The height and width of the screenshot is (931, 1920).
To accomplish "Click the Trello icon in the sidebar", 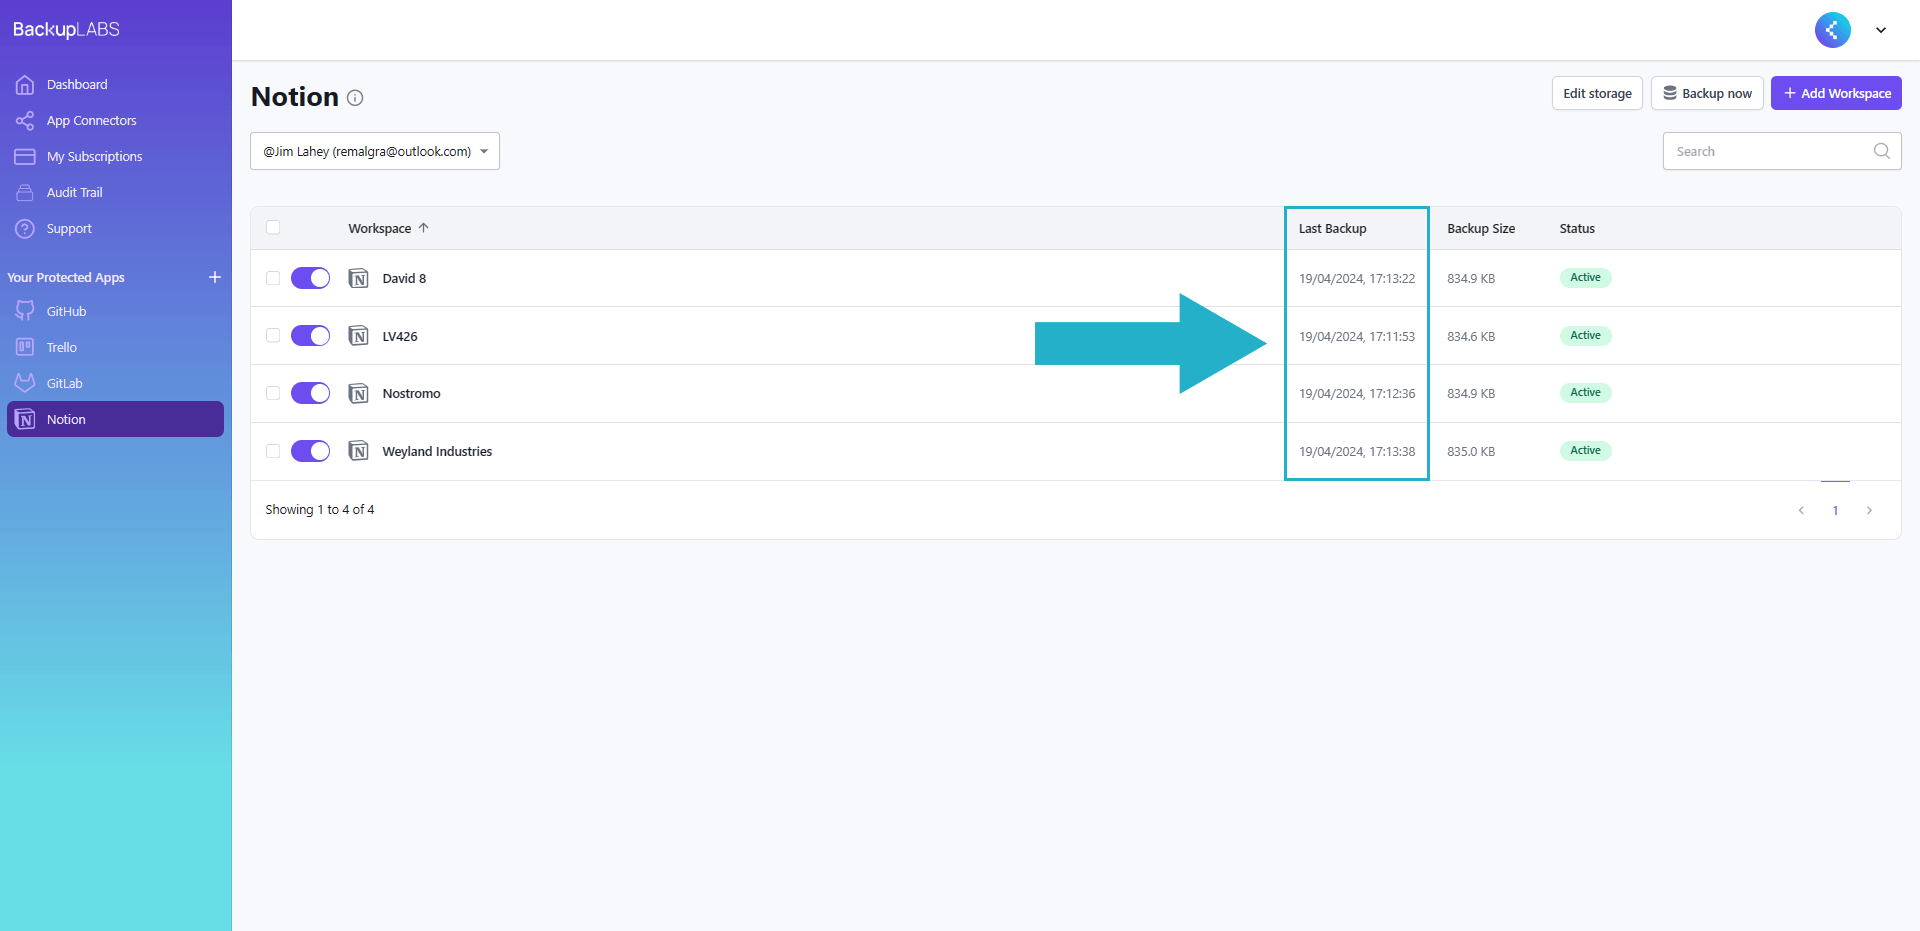I will coord(25,347).
